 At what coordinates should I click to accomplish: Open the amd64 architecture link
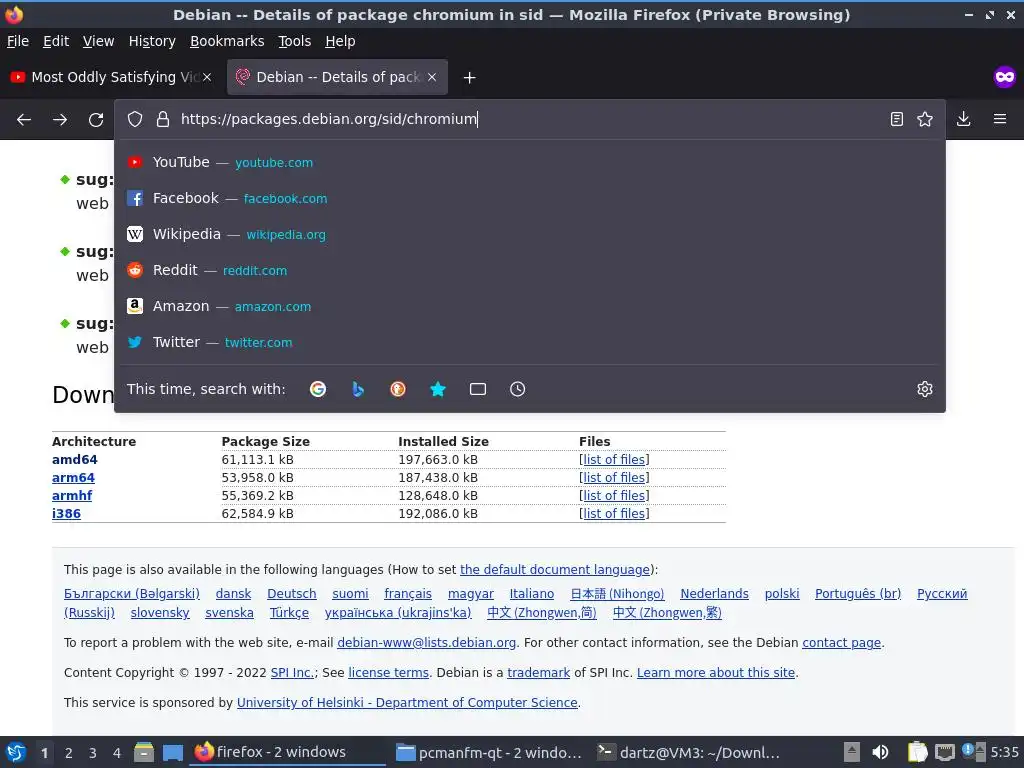[74, 460]
